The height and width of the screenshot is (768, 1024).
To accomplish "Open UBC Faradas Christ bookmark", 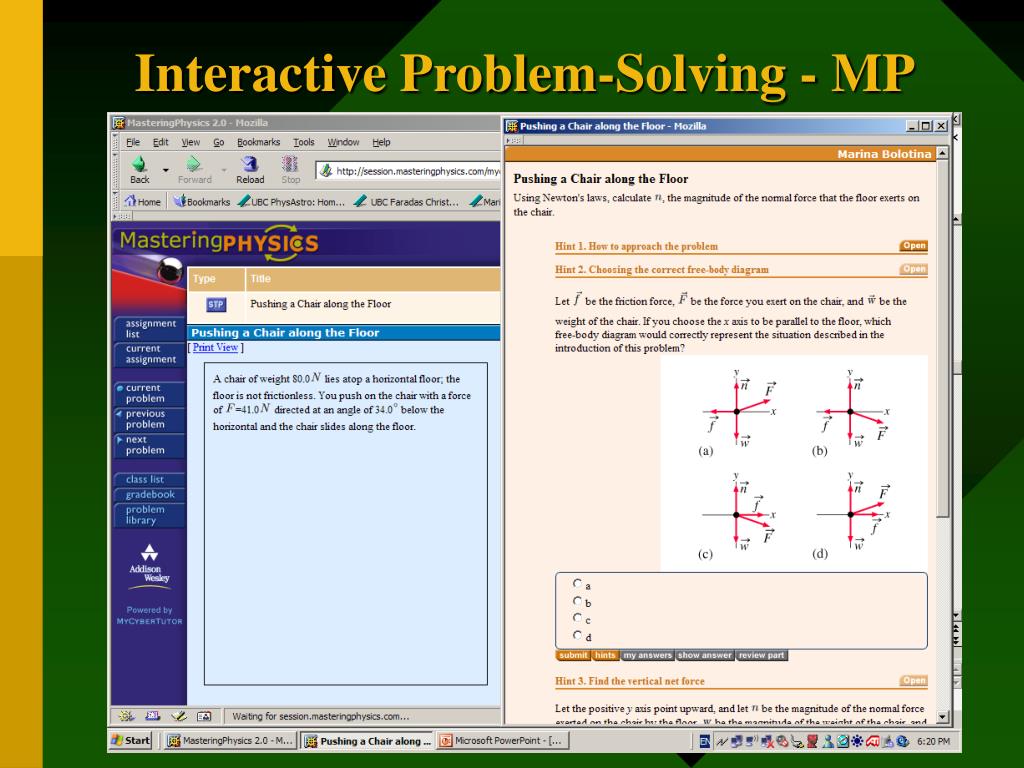I will coord(406,202).
